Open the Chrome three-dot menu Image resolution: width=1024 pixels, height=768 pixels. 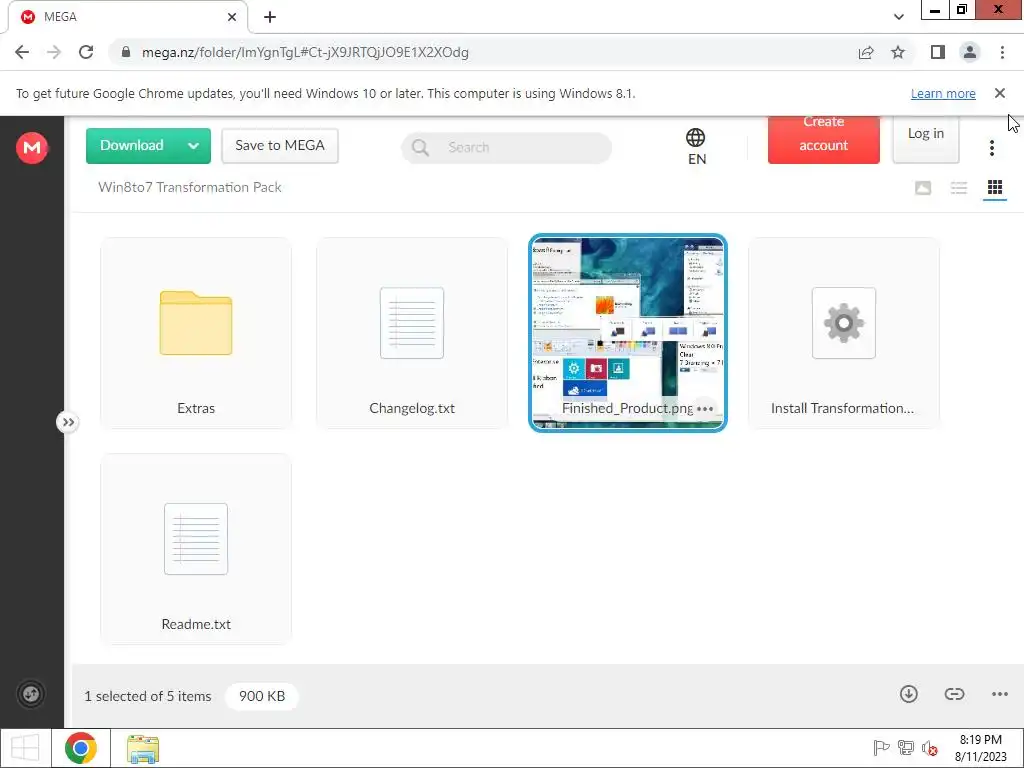[1002, 52]
